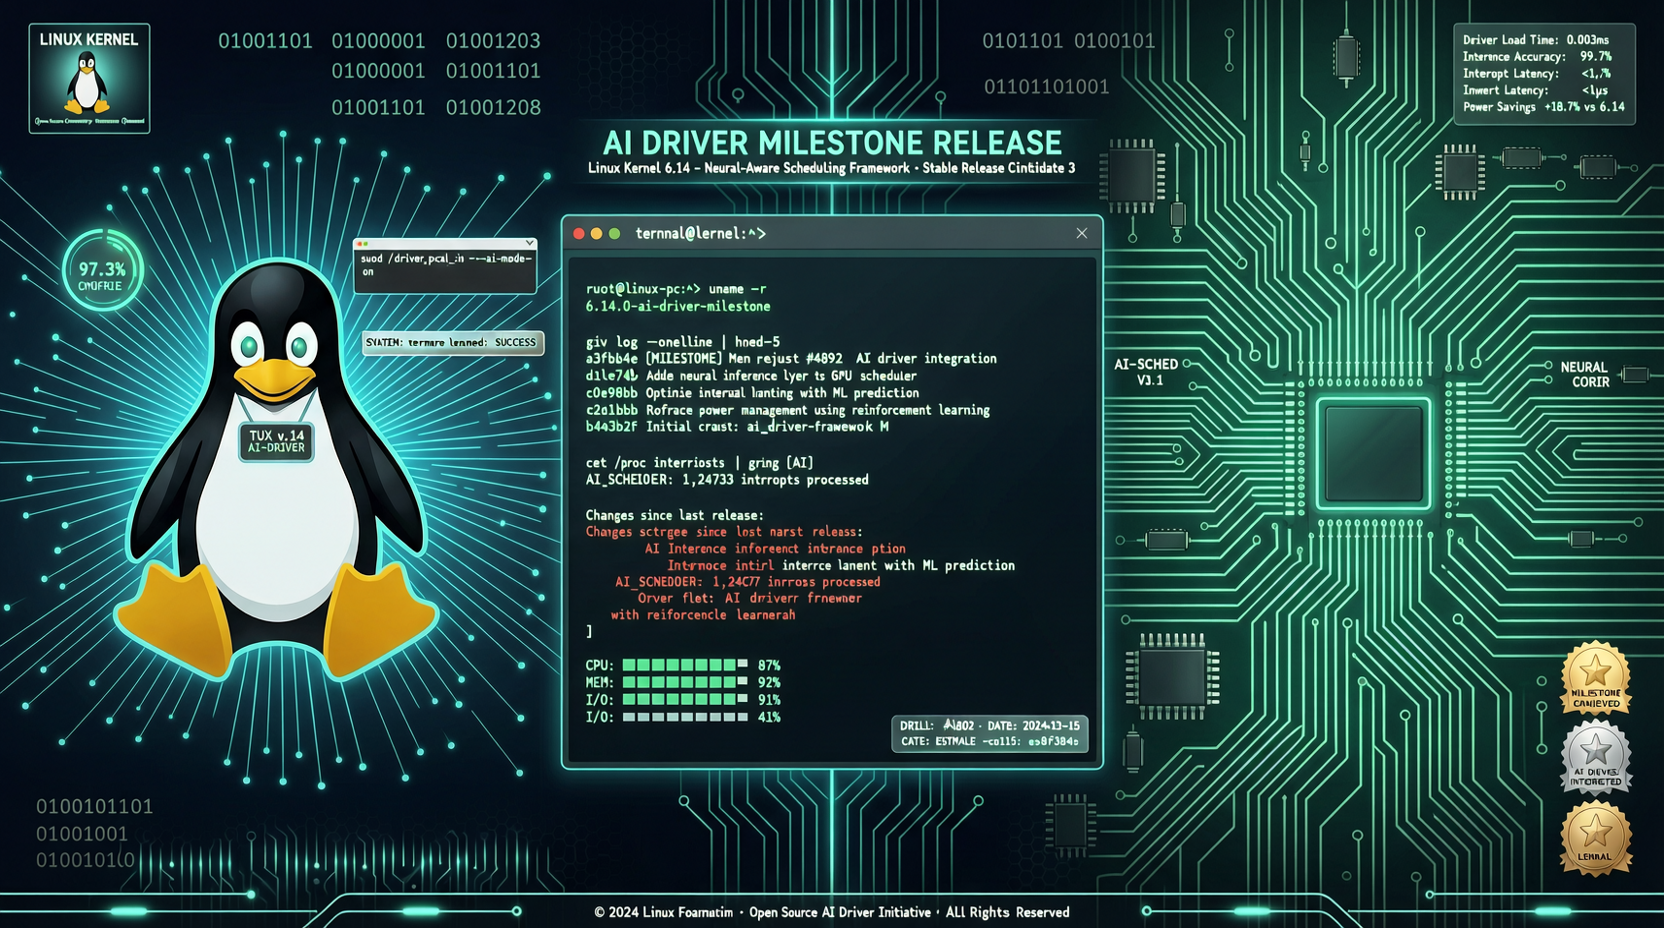This screenshot has height=928, width=1664.
Task: Click the yellow dot in terminal title bar
Action: [x=597, y=234]
